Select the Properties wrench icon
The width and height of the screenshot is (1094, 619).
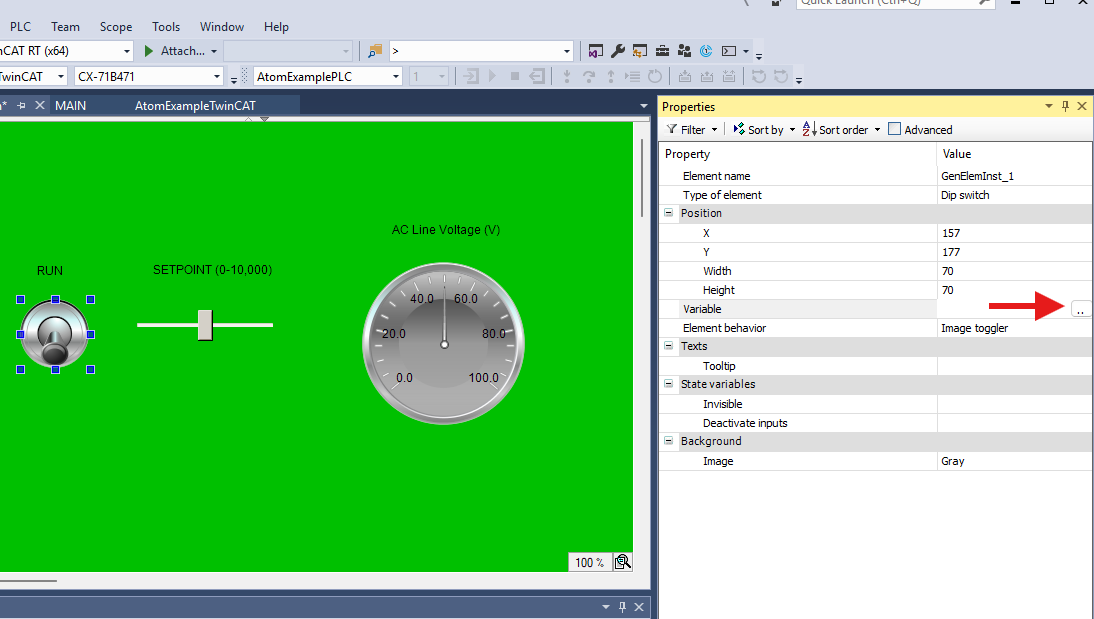pyautogui.click(x=618, y=50)
